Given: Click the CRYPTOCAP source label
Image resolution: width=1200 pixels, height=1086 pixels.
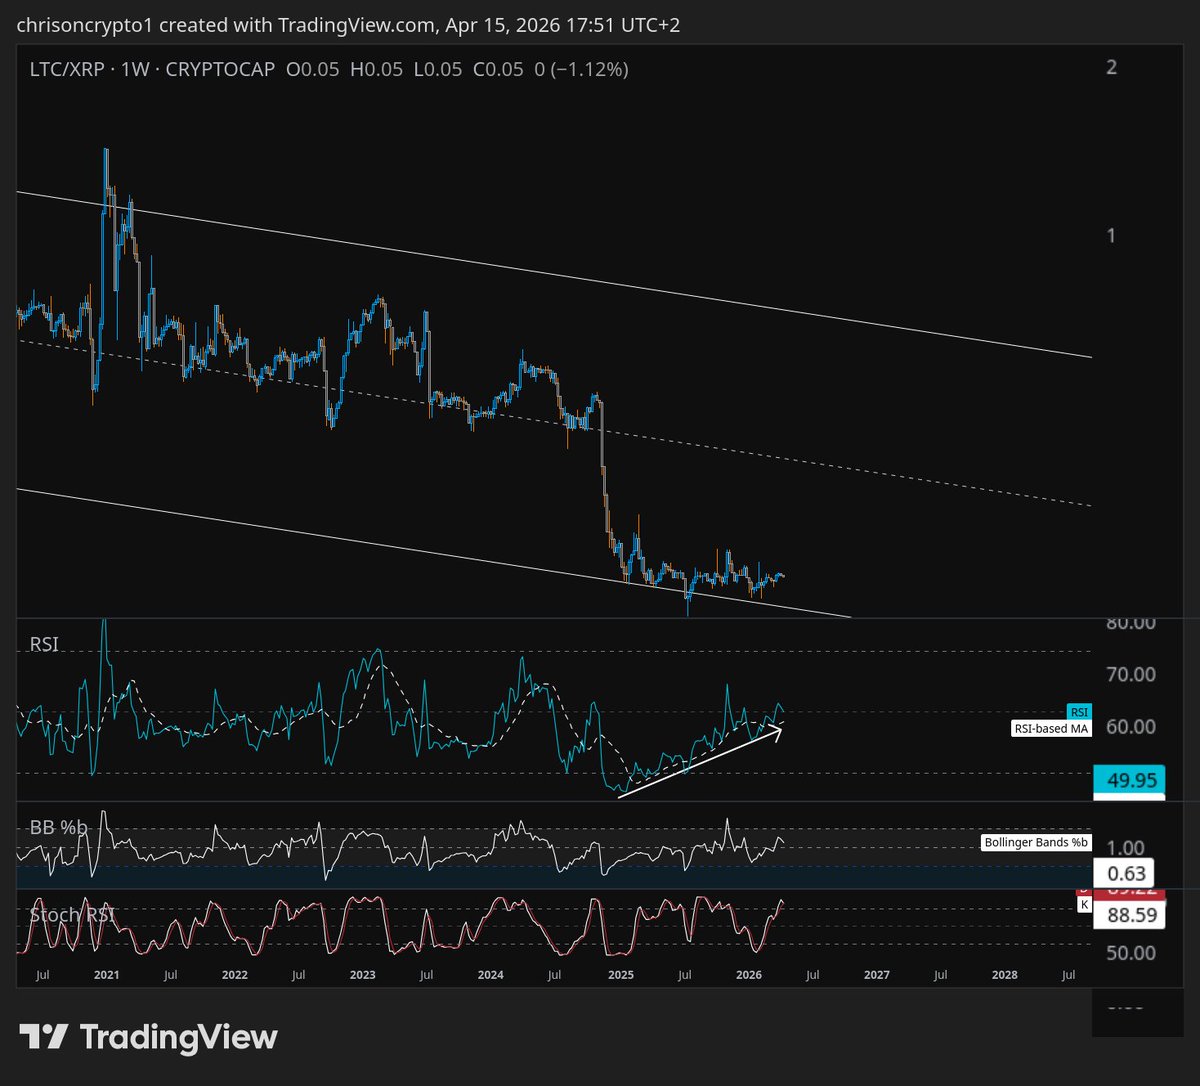Looking at the screenshot, I should [x=220, y=70].
